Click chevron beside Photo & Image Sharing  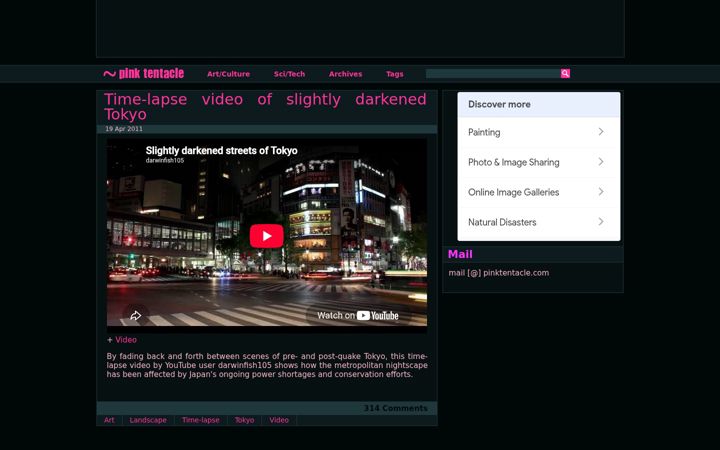coord(601,162)
